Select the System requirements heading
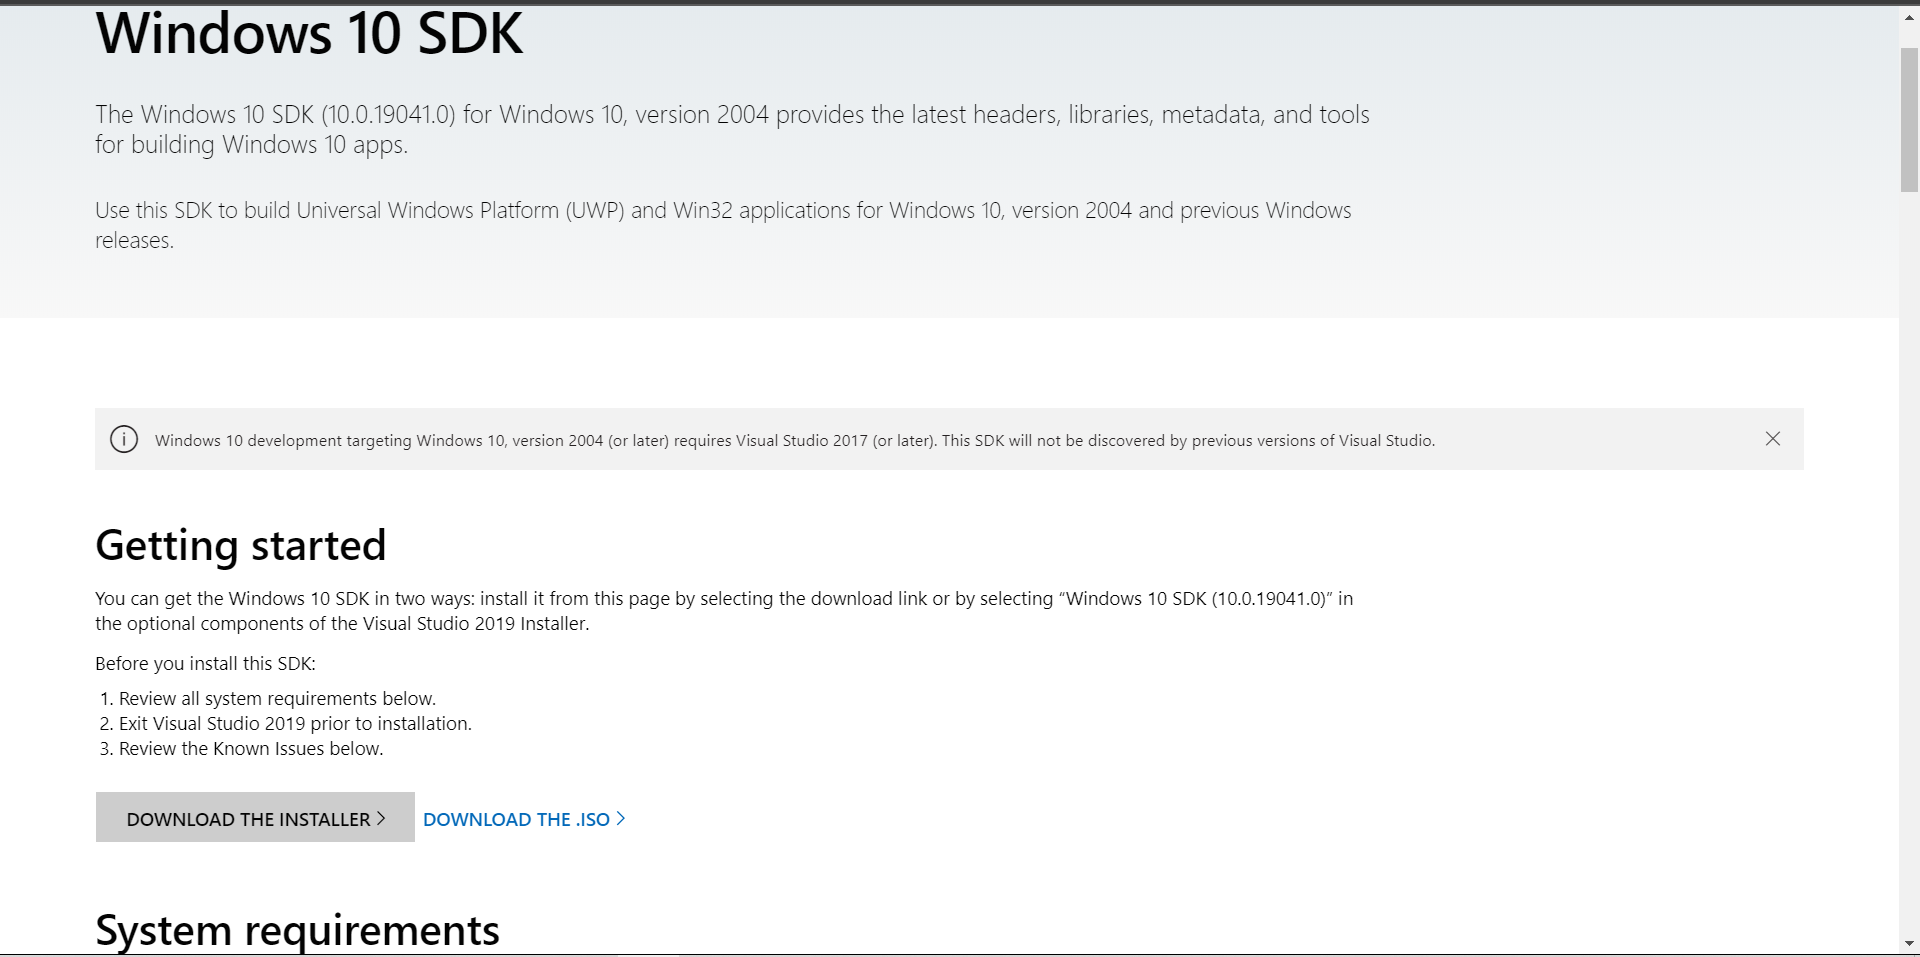The width and height of the screenshot is (1920, 957). pos(297,931)
